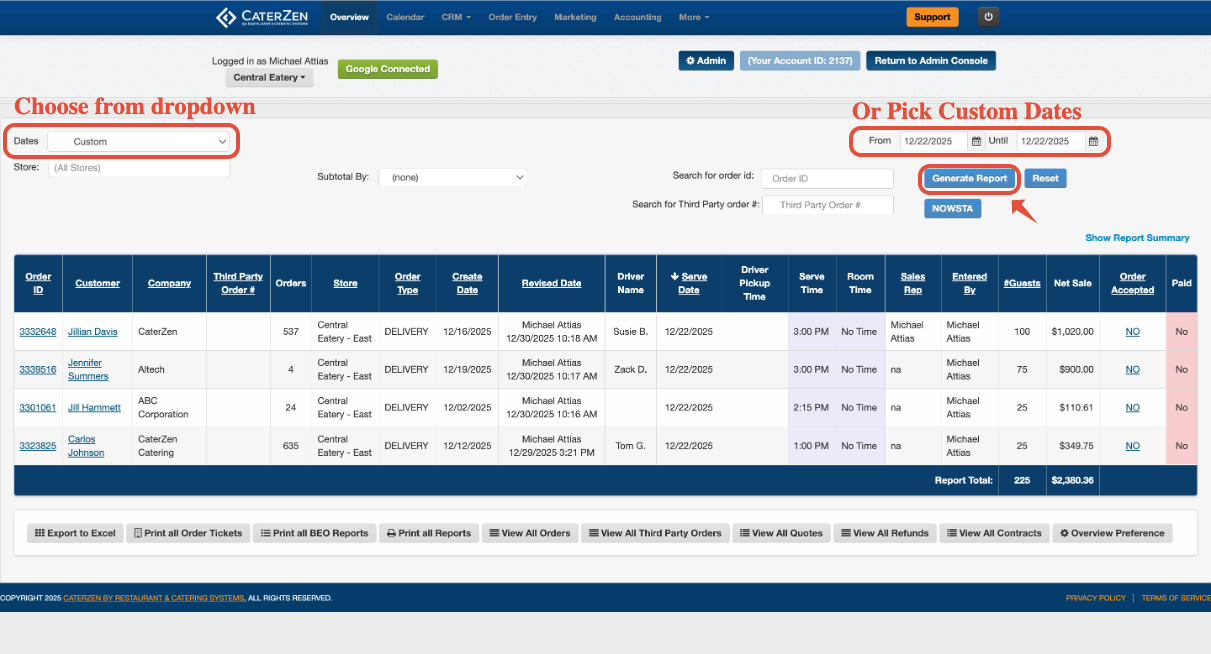
Task: Open Overview Preference settings
Action: point(1112,533)
